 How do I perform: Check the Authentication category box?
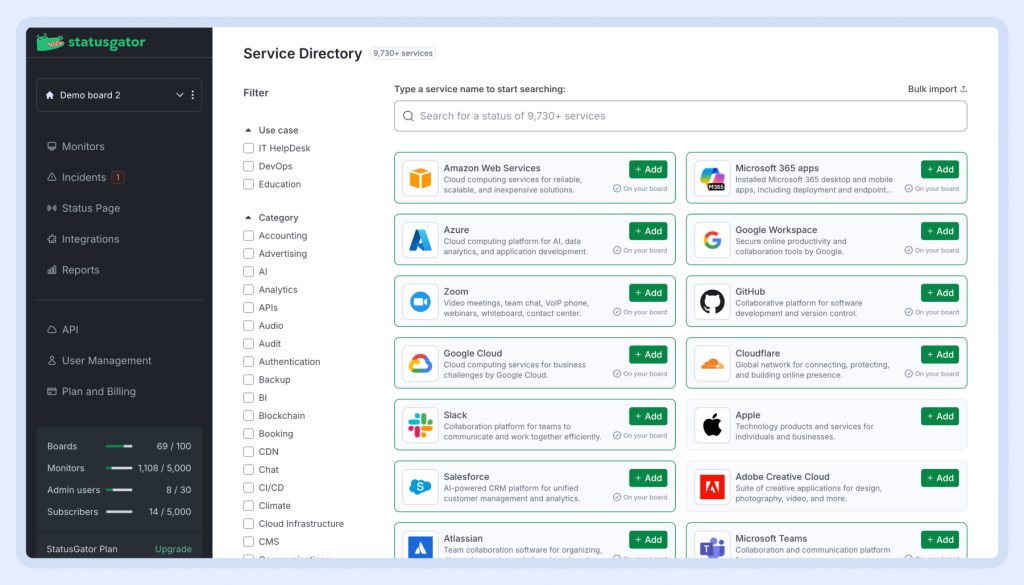248,362
